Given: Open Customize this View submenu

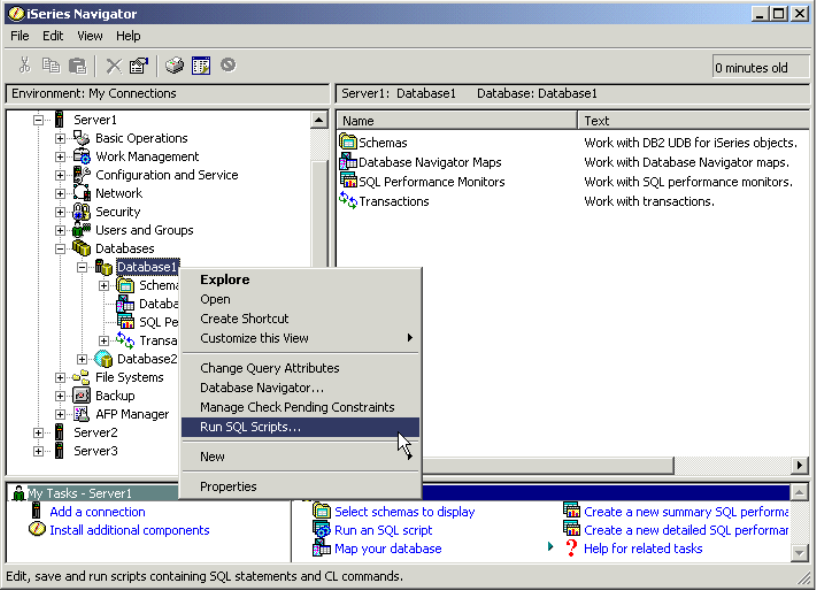Looking at the screenshot, I should 300,338.
